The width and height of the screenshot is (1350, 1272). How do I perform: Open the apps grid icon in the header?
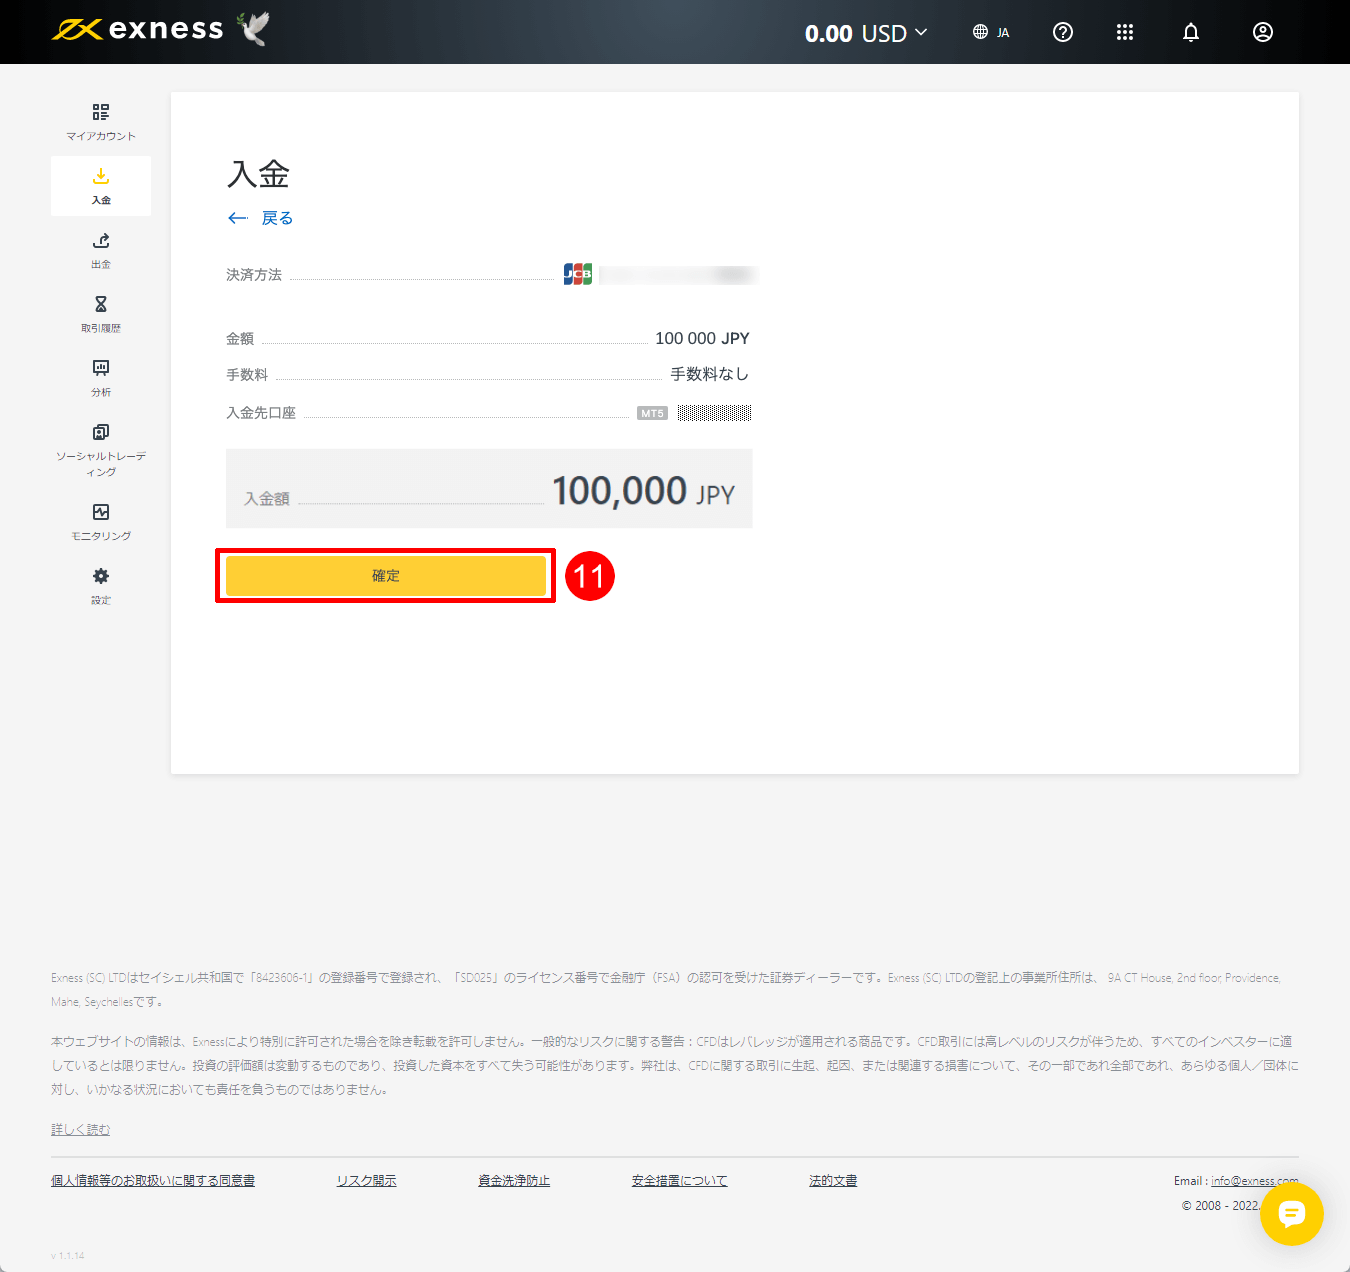click(1125, 32)
